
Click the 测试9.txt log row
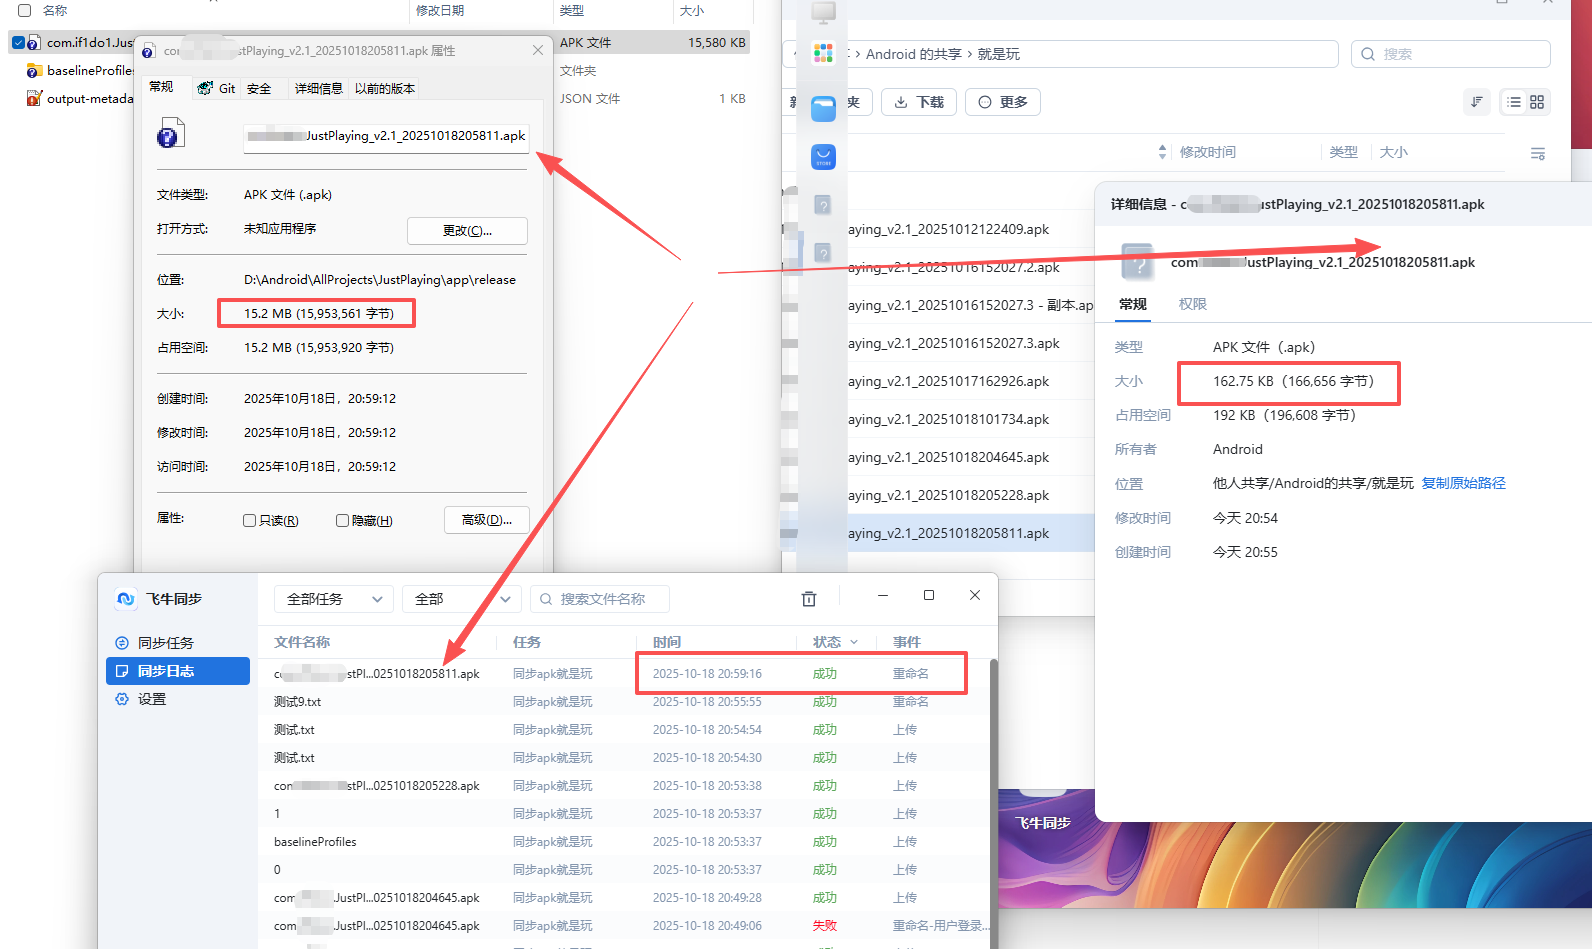click(626, 702)
